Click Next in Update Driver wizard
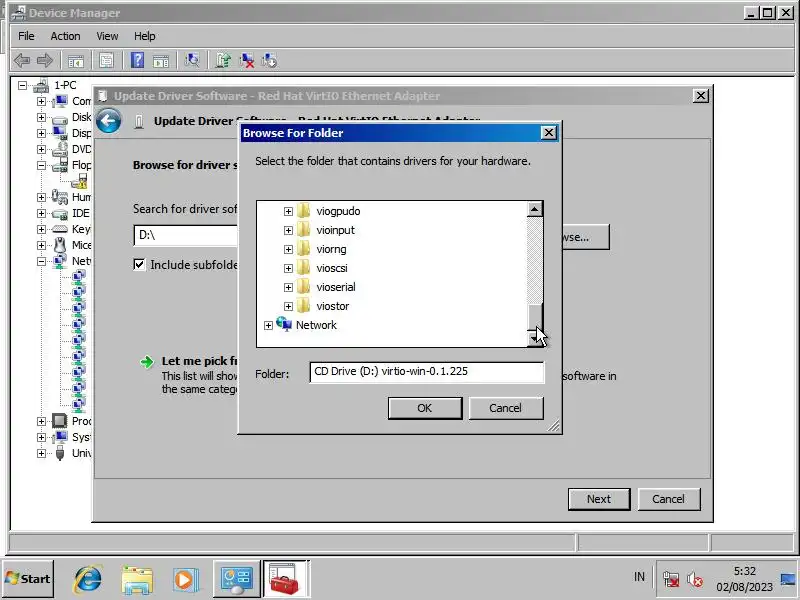The image size is (800, 600). click(599, 499)
